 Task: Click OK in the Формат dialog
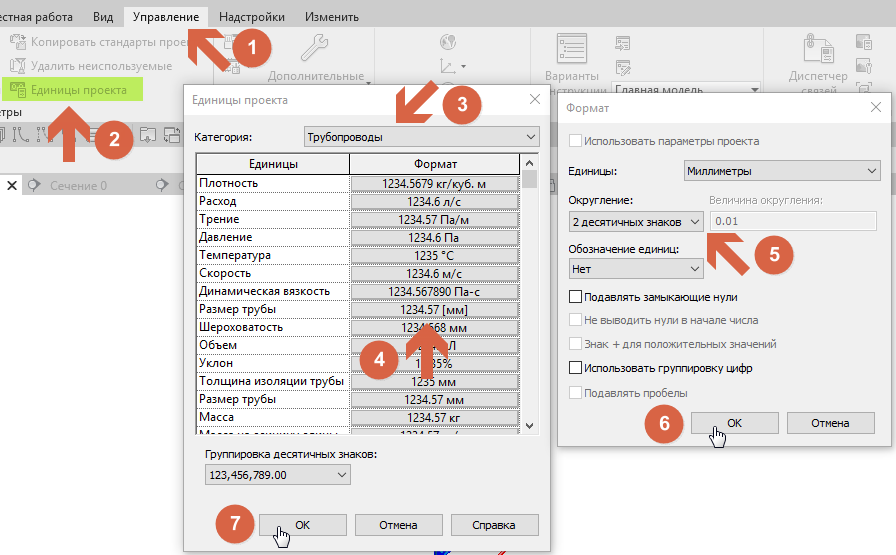click(x=734, y=423)
